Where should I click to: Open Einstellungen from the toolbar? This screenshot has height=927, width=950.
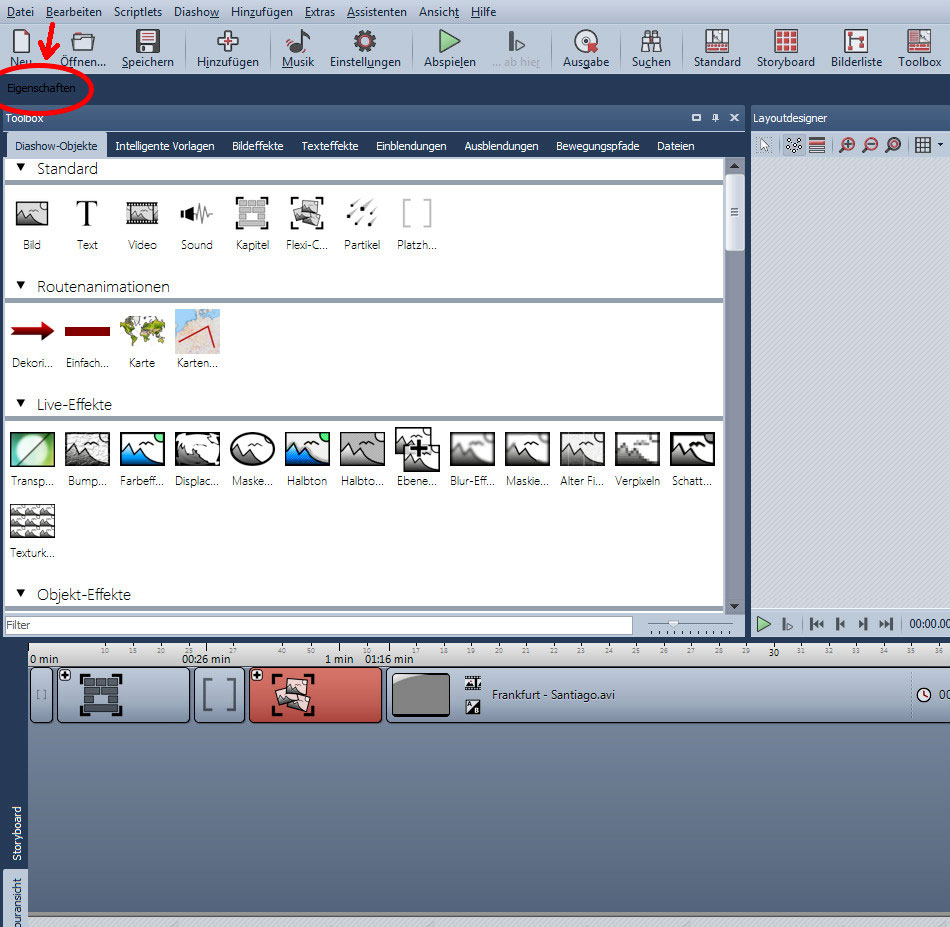(x=365, y=48)
